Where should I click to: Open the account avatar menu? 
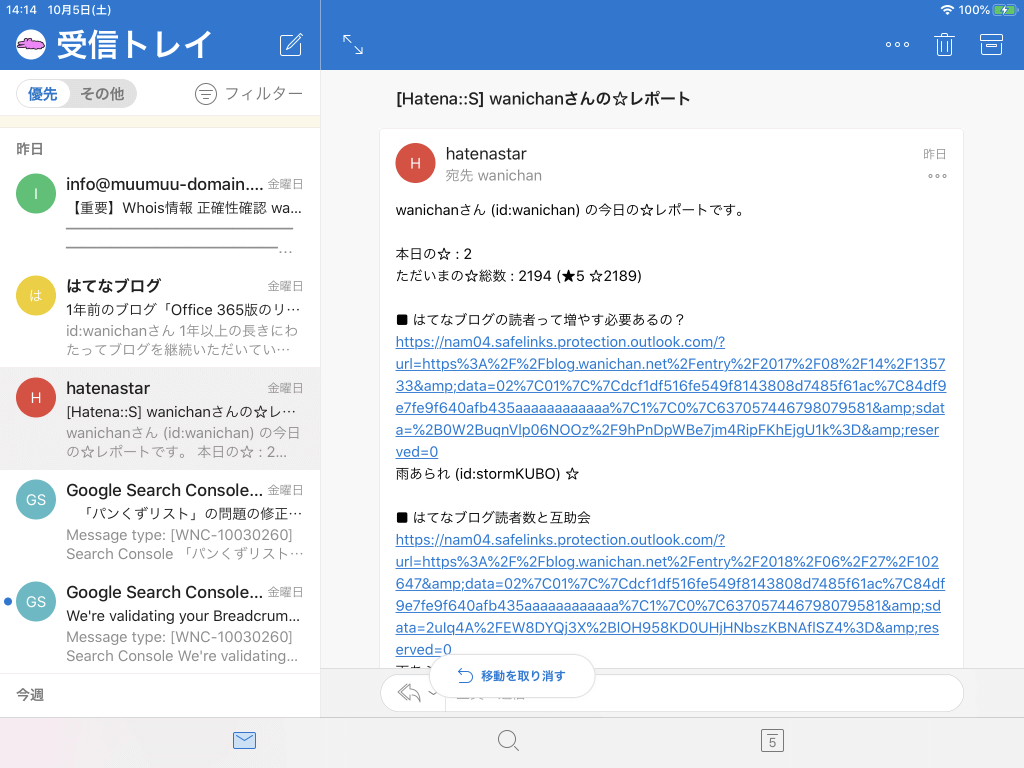coord(31,45)
